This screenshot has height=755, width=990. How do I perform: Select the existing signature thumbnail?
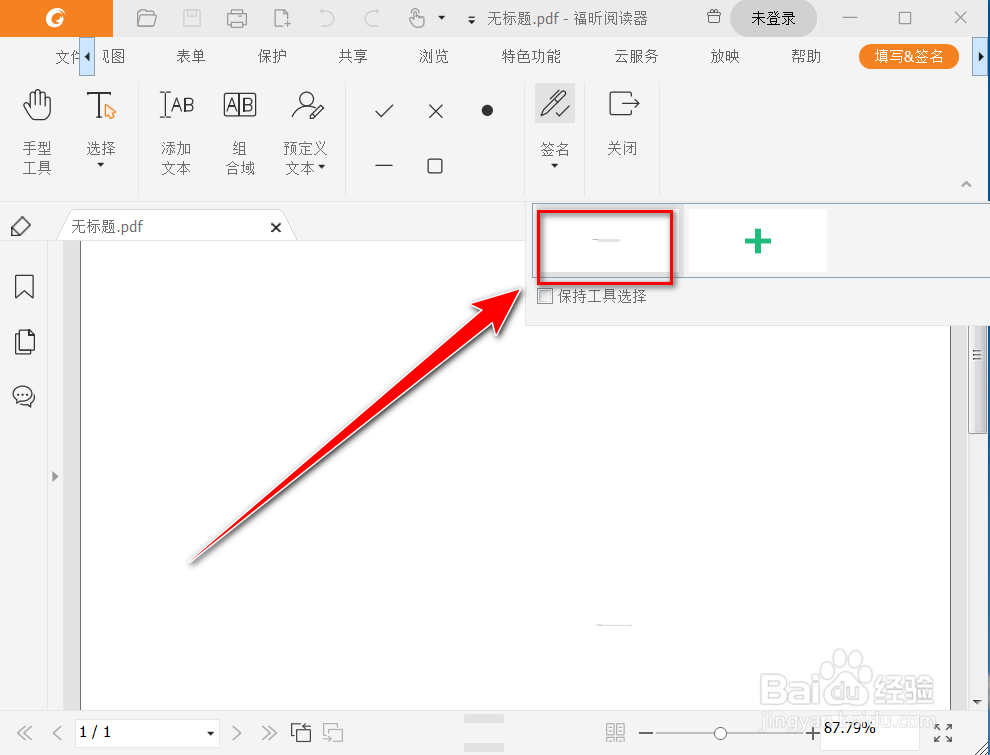pyautogui.click(x=605, y=241)
